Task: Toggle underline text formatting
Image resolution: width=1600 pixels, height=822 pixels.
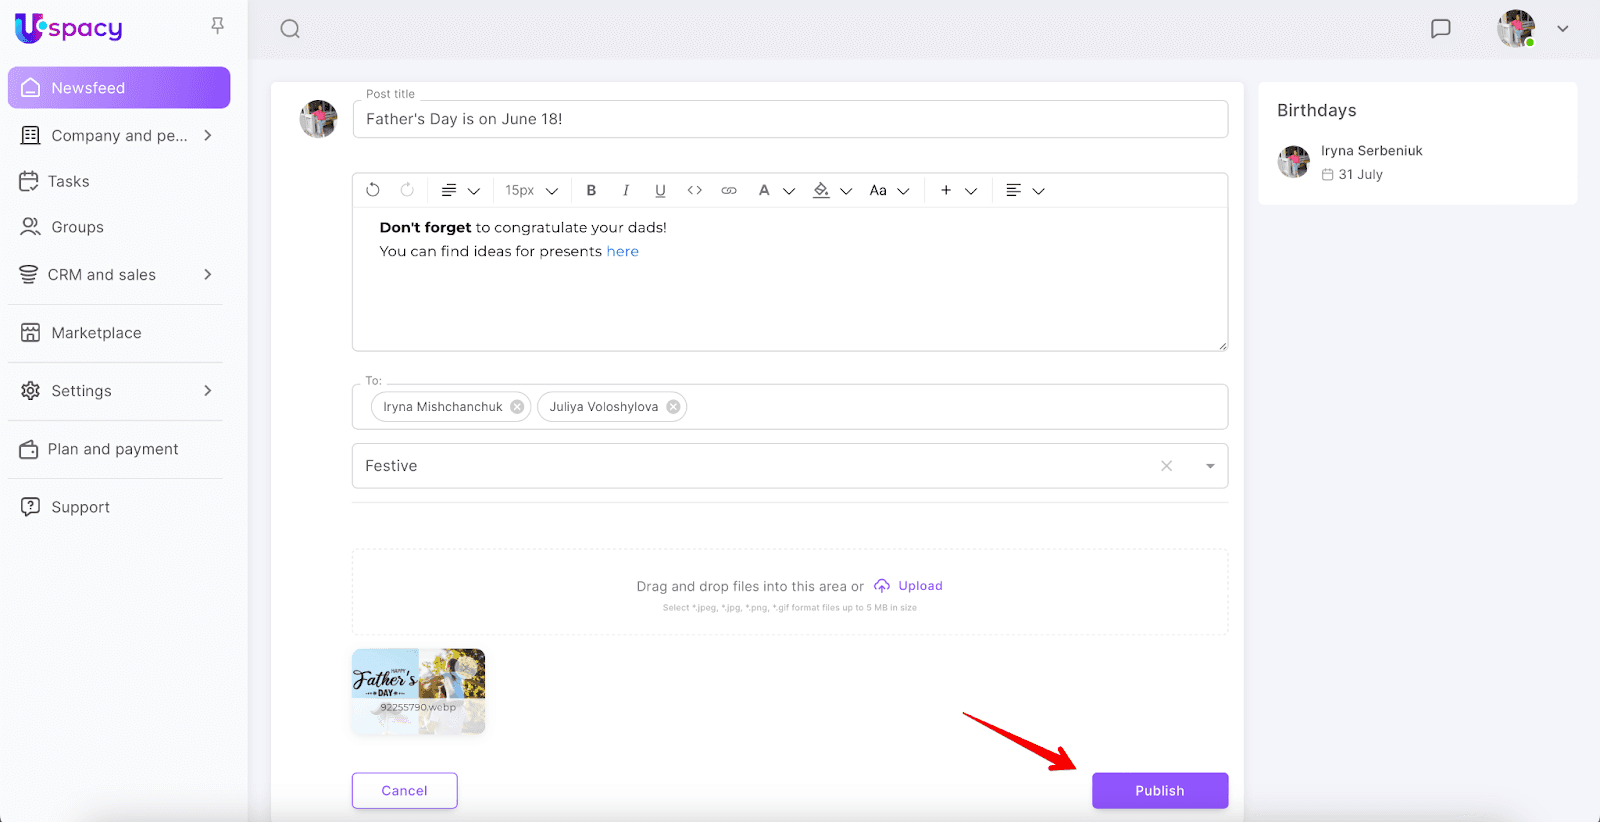Action: point(660,190)
